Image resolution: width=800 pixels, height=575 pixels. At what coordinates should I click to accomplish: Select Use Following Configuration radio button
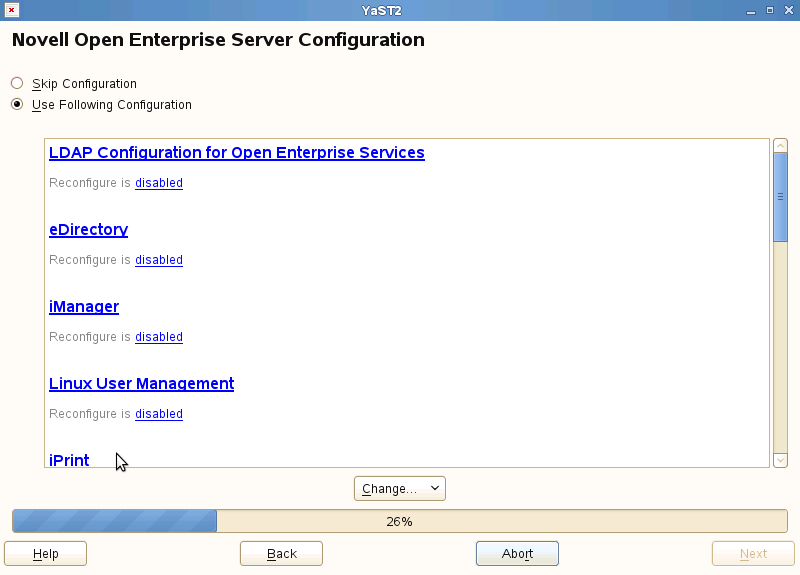17,104
